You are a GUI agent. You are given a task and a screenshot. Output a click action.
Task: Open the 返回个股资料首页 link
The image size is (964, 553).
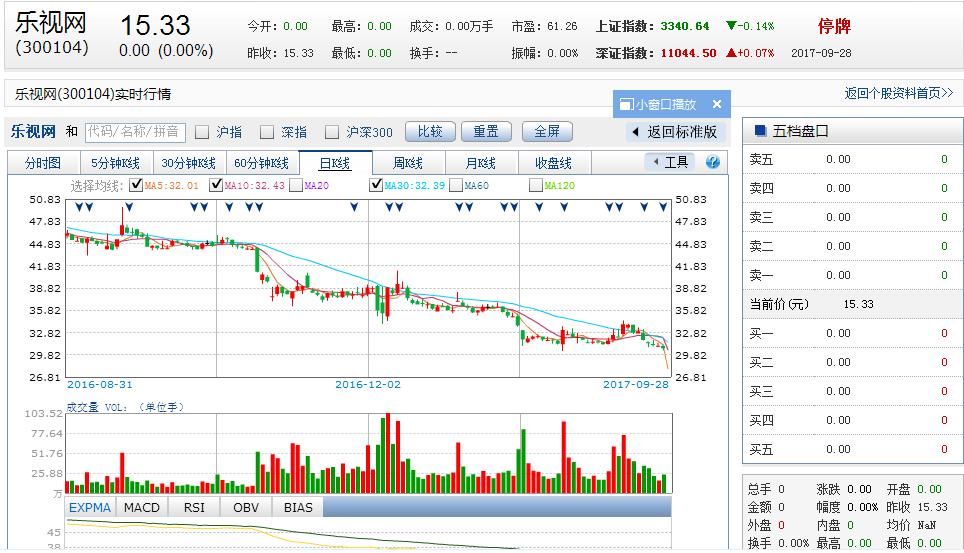[x=898, y=93]
